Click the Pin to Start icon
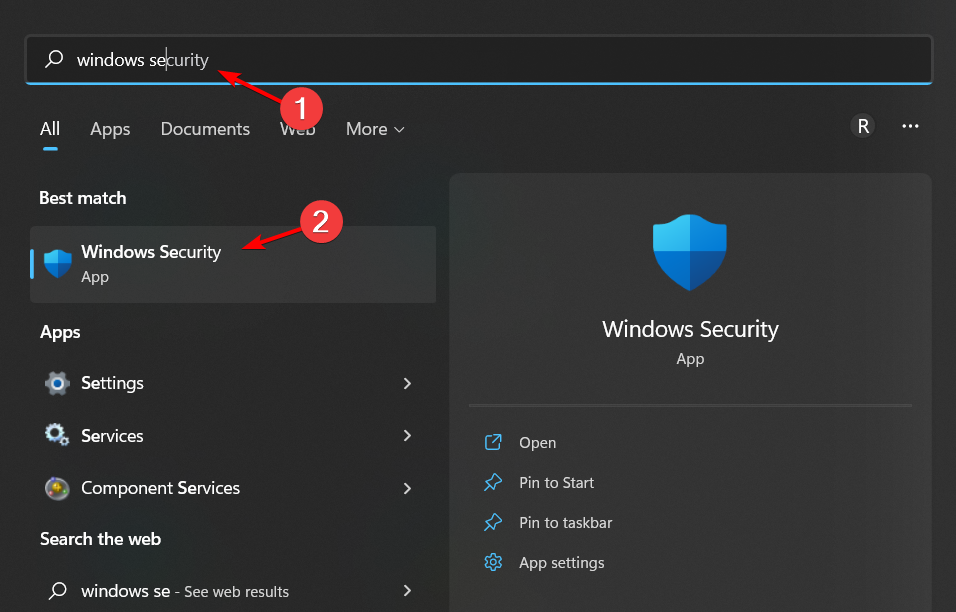Image resolution: width=956 pixels, height=612 pixels. tap(492, 482)
